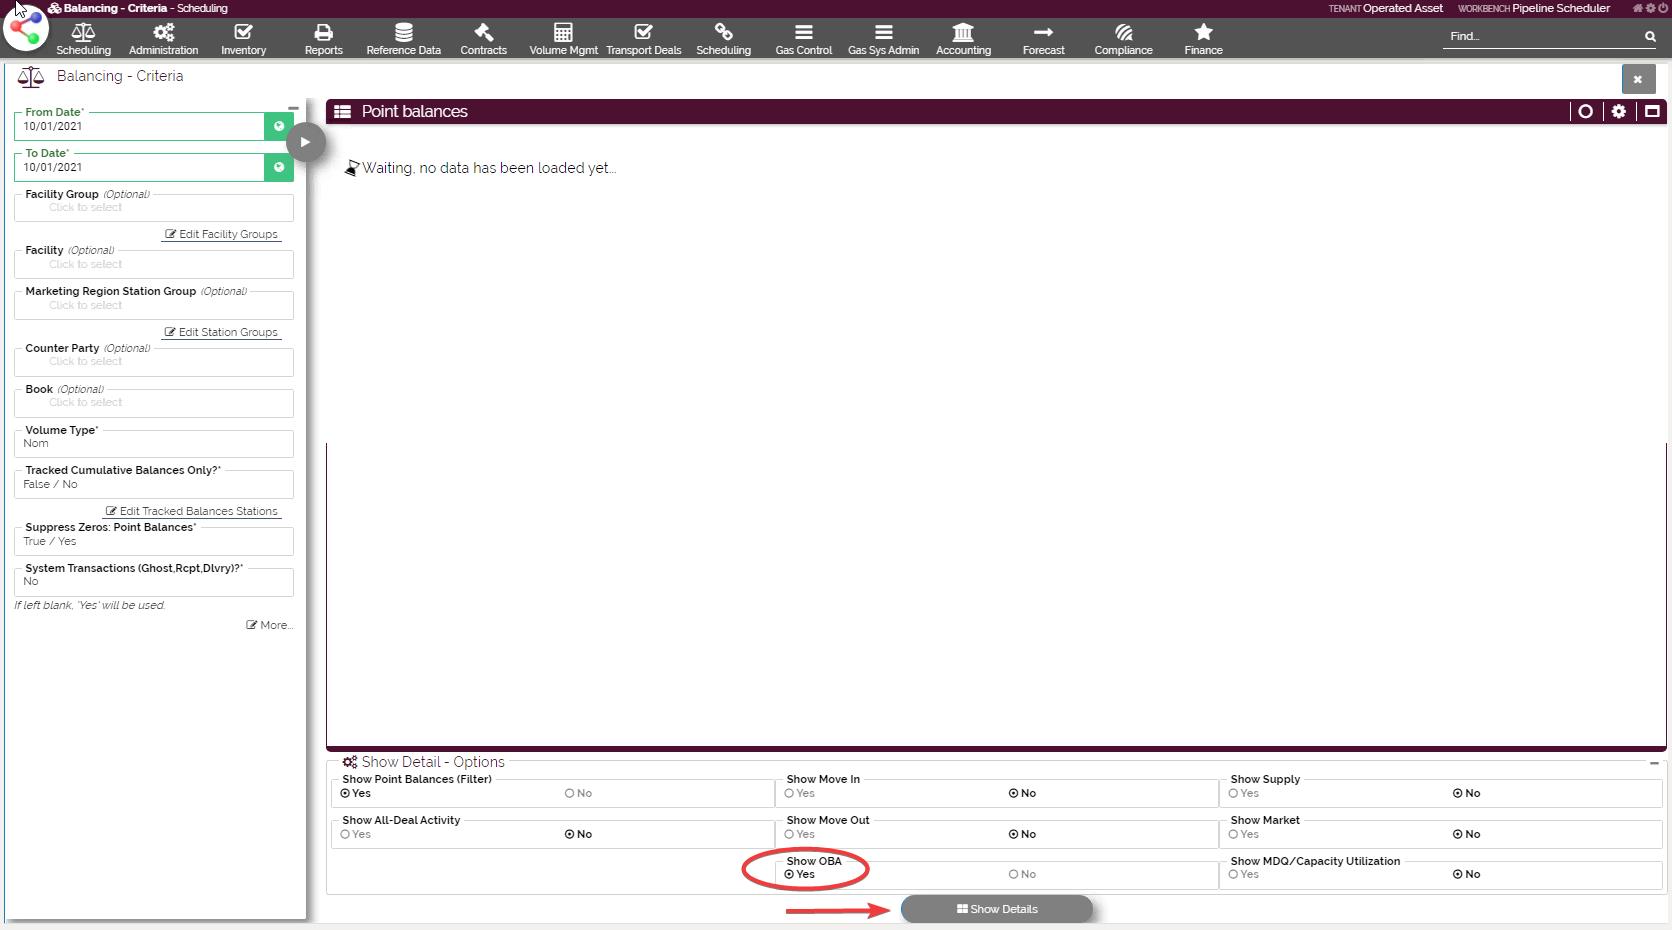Select Yes for Show Move In

(790, 794)
